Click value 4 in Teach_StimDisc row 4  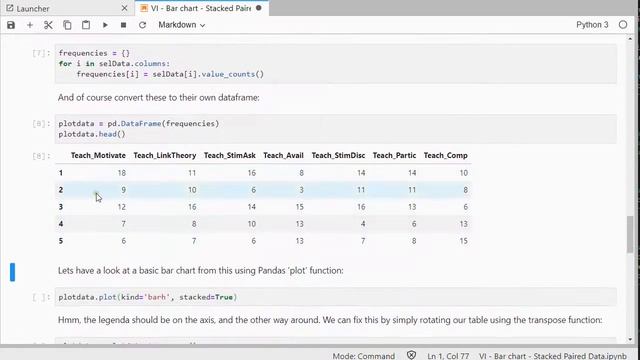[363, 224]
